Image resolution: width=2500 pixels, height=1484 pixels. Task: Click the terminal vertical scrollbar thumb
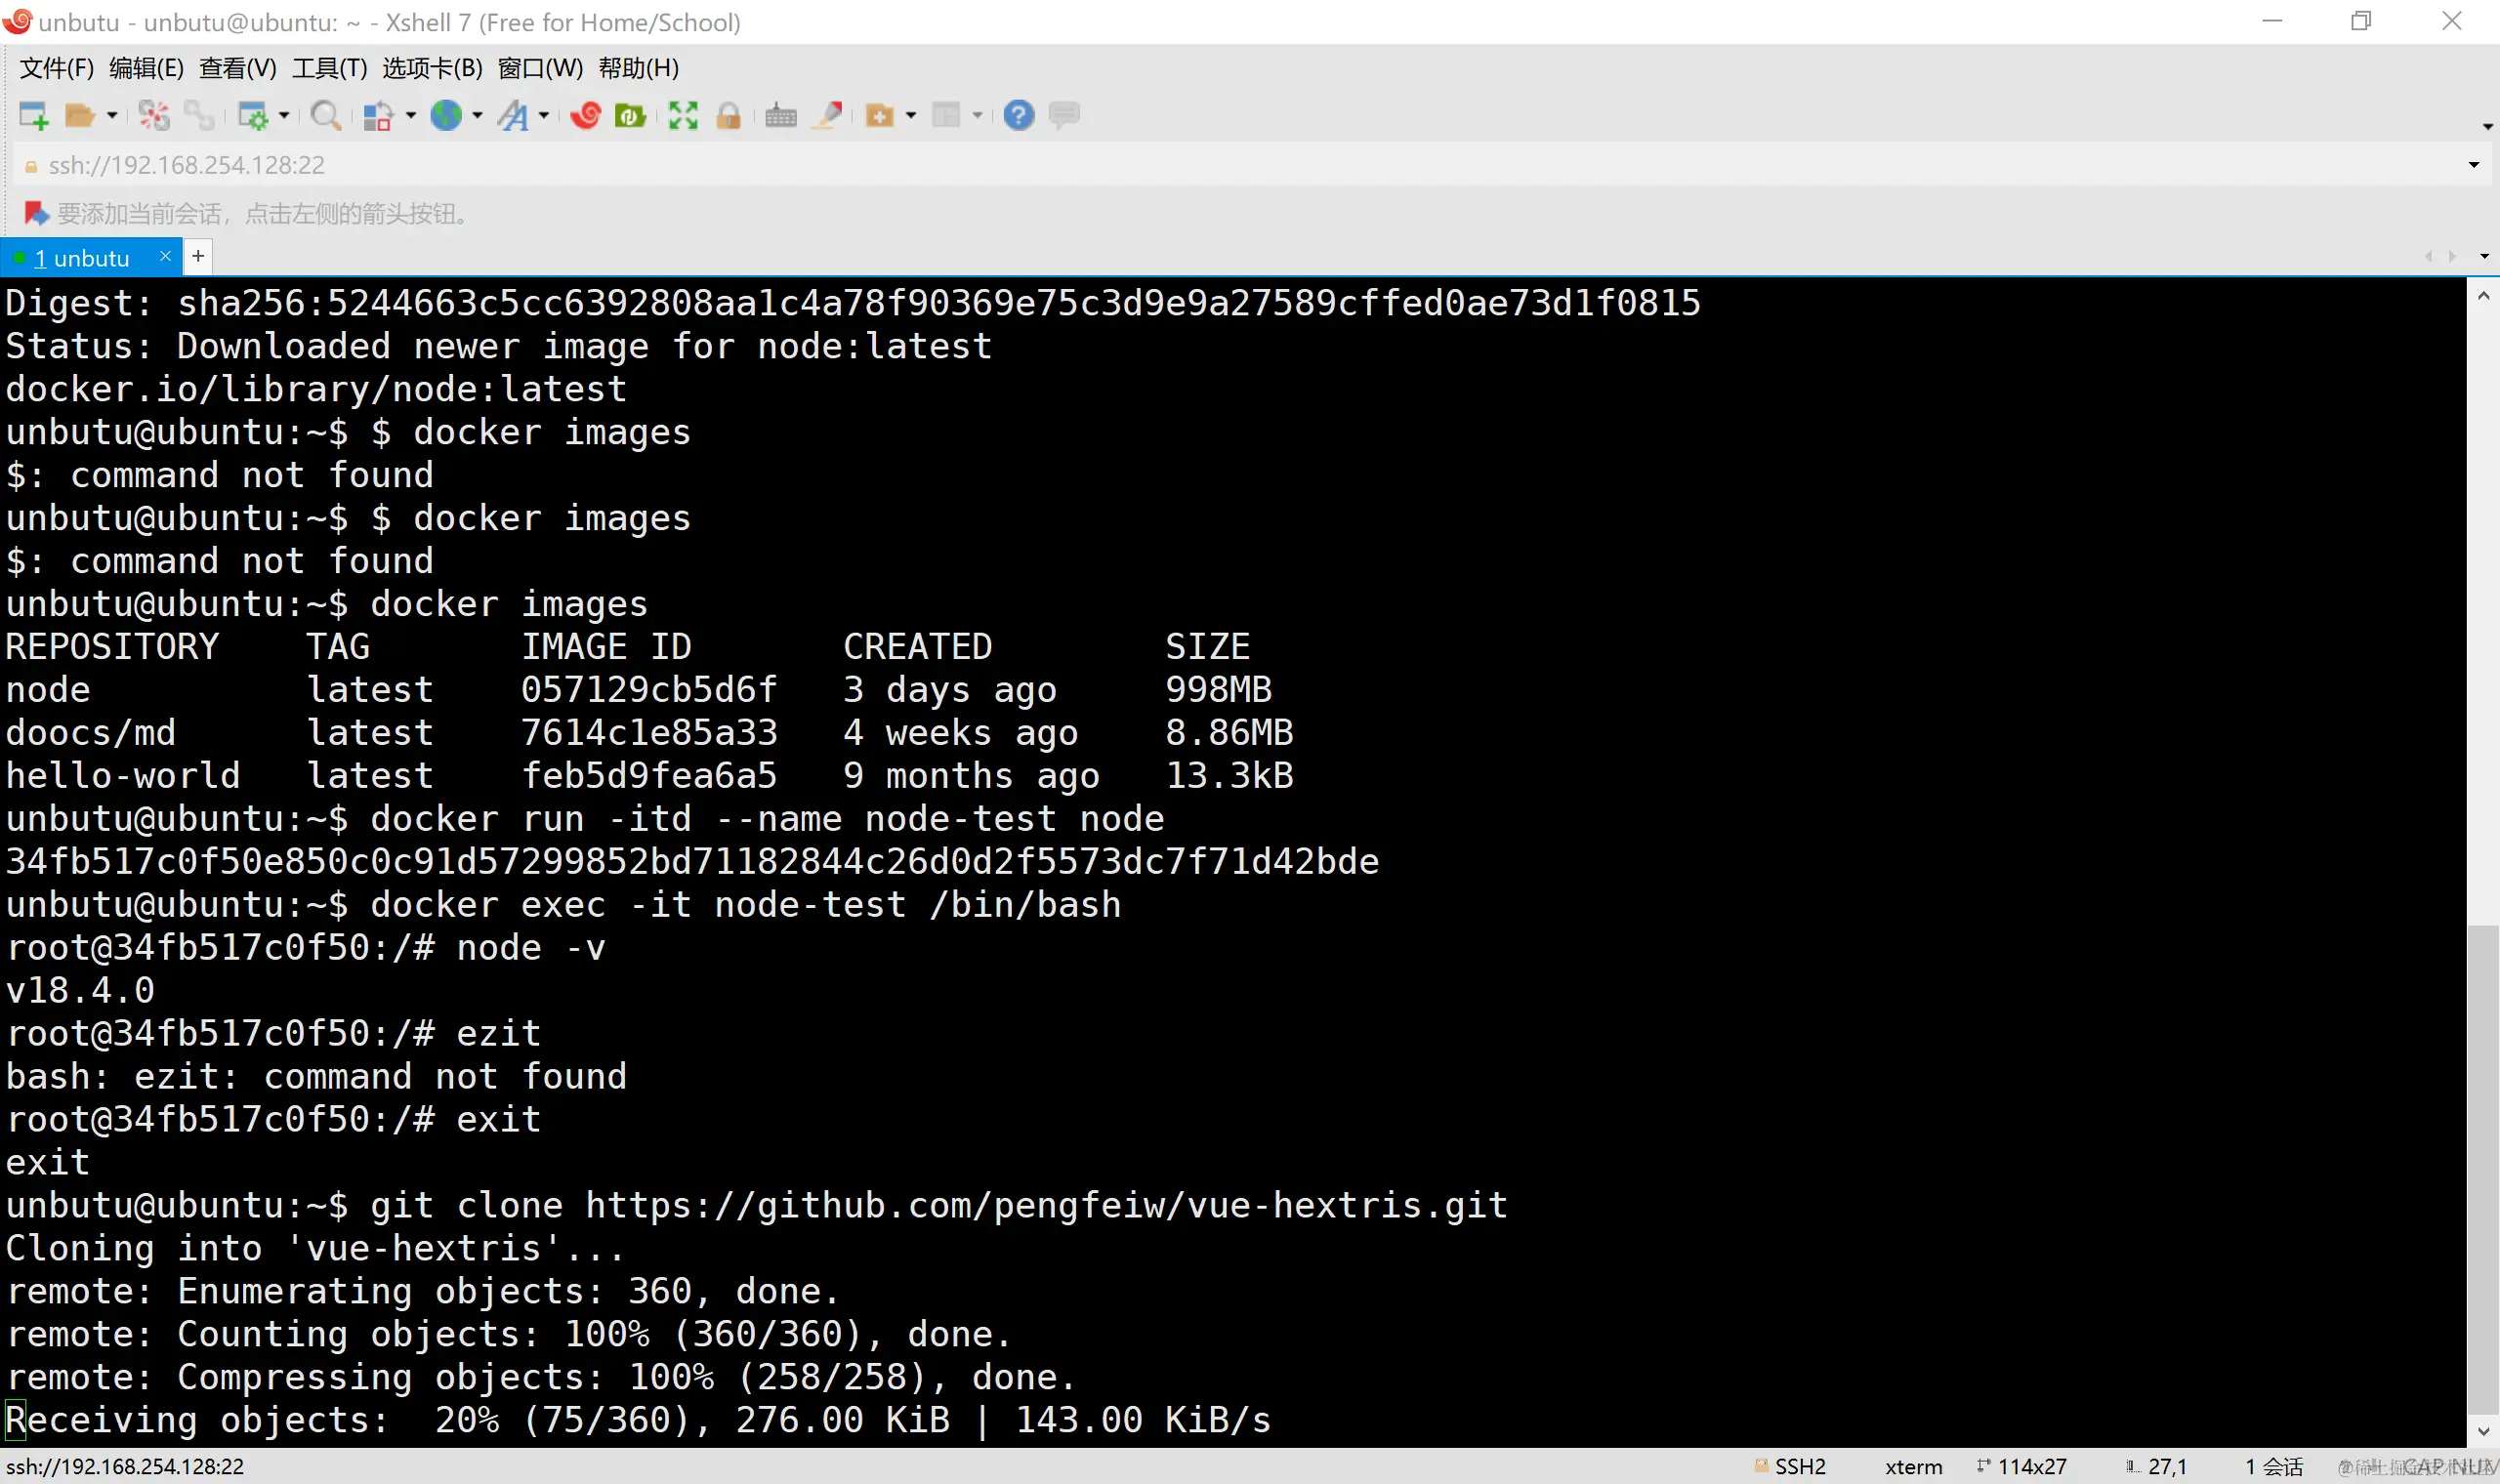(x=2483, y=1170)
